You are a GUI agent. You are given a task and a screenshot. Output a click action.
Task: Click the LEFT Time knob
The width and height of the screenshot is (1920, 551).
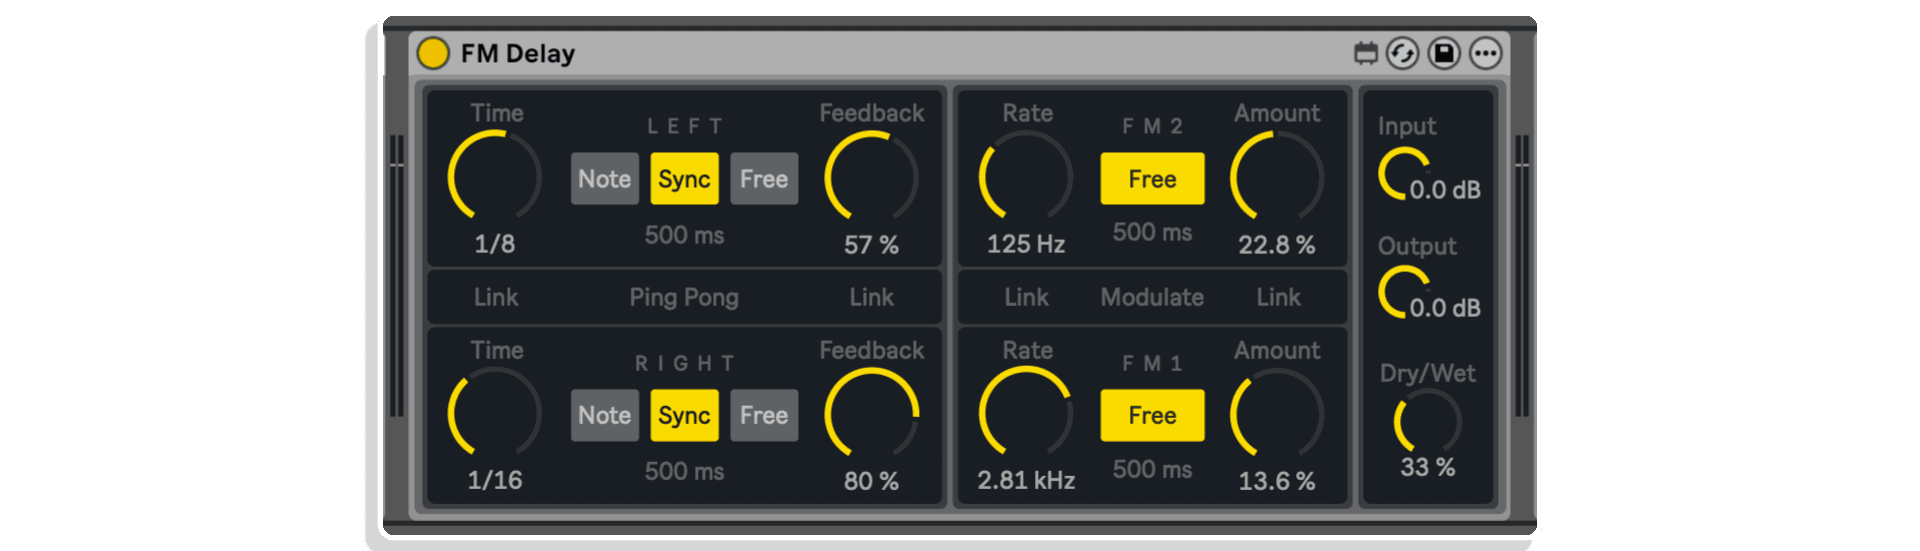click(495, 177)
